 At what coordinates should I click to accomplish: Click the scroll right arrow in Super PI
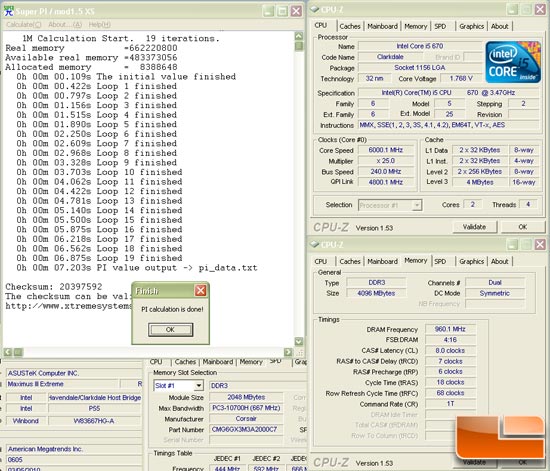pos(288,352)
